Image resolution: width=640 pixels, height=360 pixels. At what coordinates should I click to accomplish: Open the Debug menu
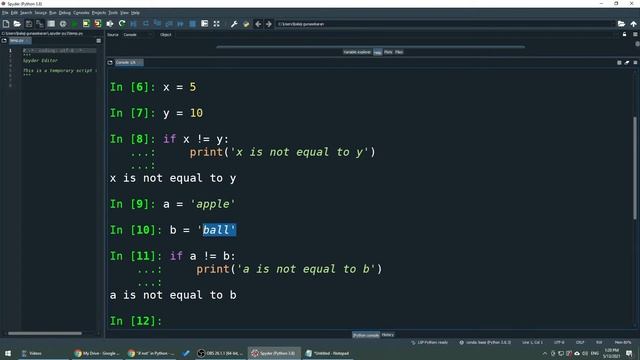point(64,13)
